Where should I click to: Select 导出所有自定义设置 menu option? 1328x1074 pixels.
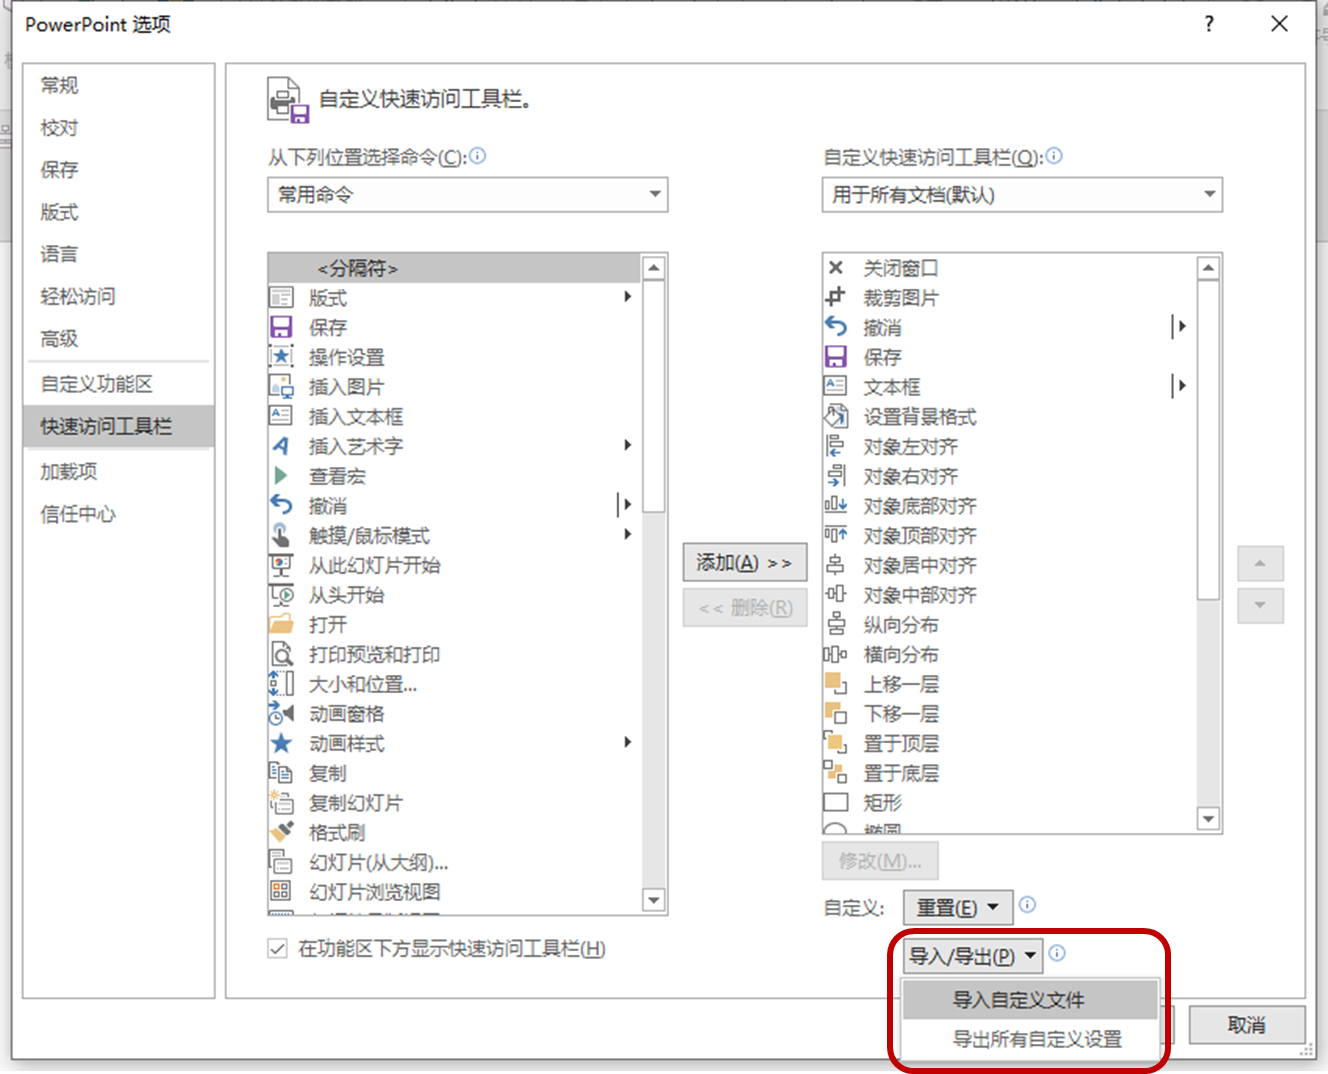tap(1030, 1039)
